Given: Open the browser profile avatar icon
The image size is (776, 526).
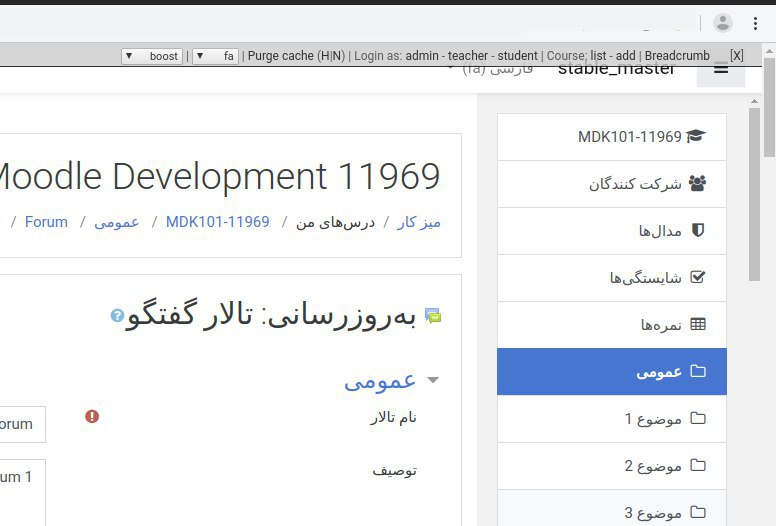Looking at the screenshot, I should [x=723, y=23].
